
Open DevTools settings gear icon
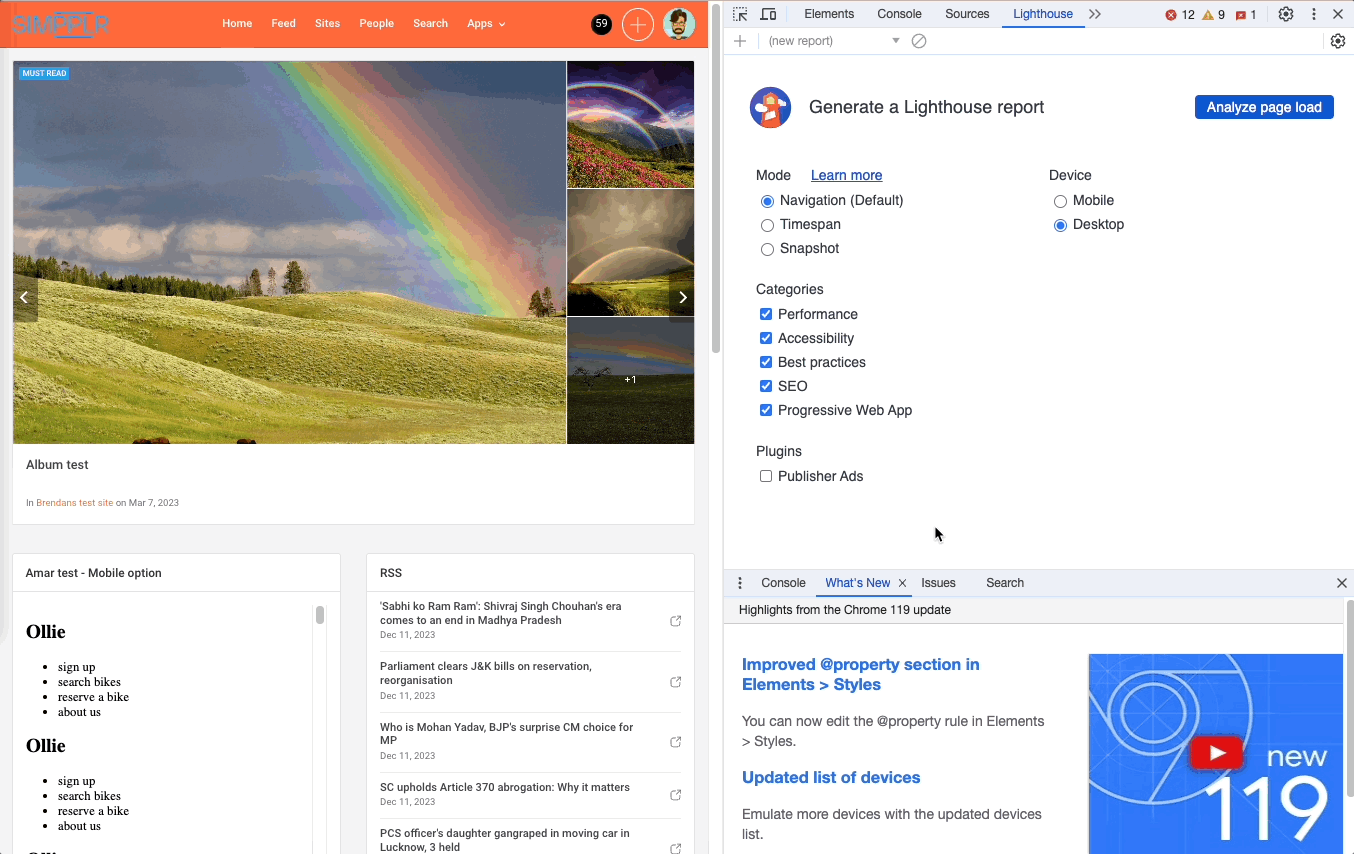[1286, 14]
